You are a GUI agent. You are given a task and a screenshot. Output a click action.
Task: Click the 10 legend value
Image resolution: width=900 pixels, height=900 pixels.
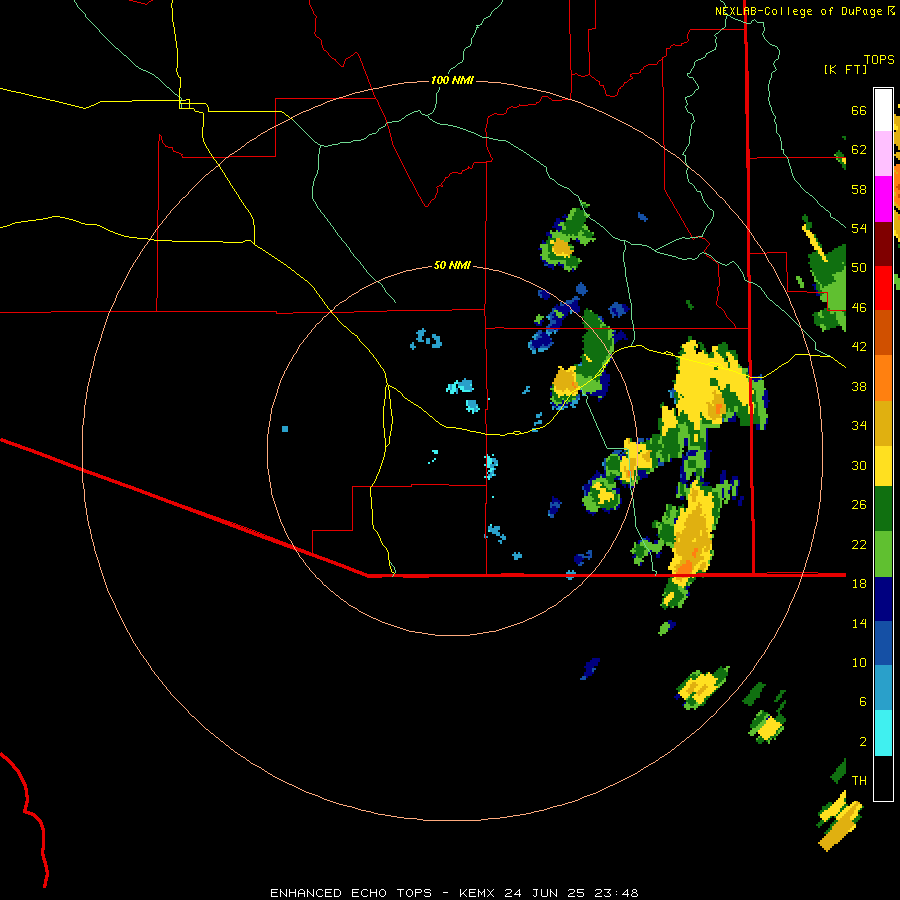point(859,662)
